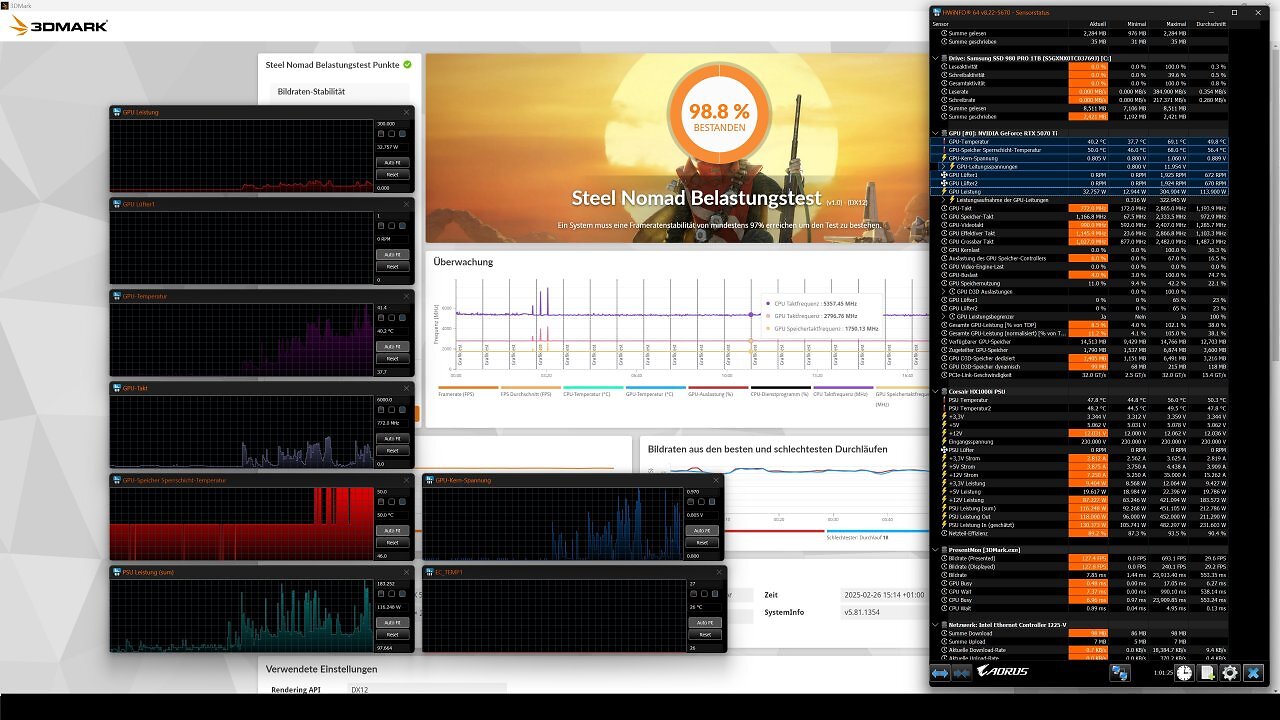1280x720 pixels.
Task: Toggle left checkbox in EC_TEMP1 graph
Action: [693, 593]
